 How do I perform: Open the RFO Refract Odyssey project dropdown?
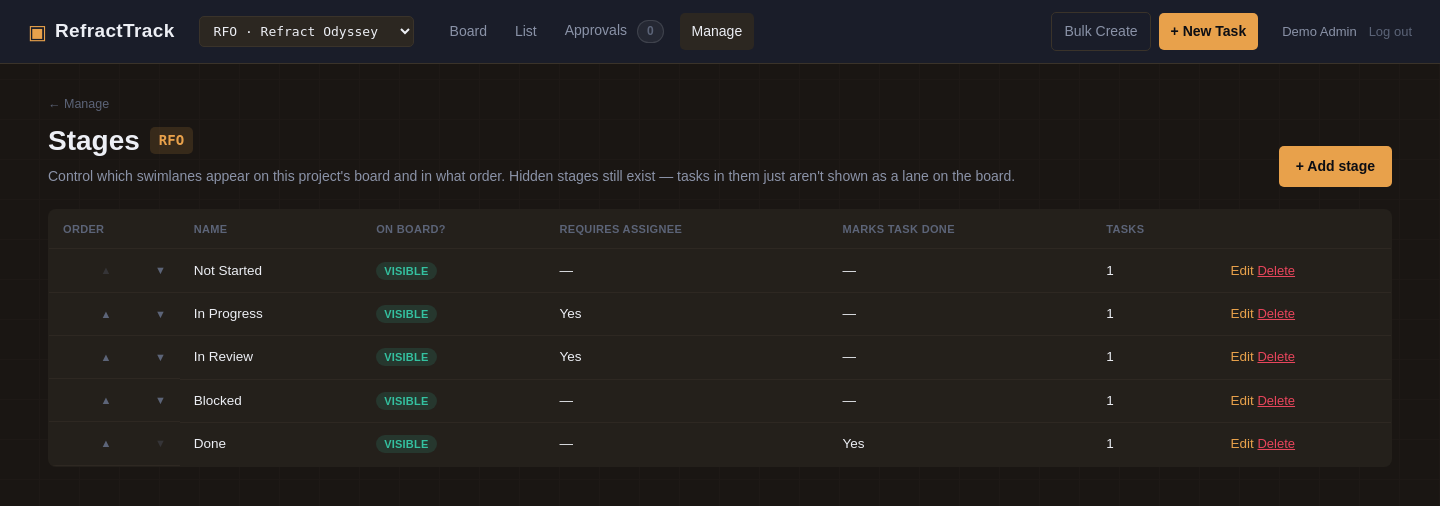coord(306,31)
